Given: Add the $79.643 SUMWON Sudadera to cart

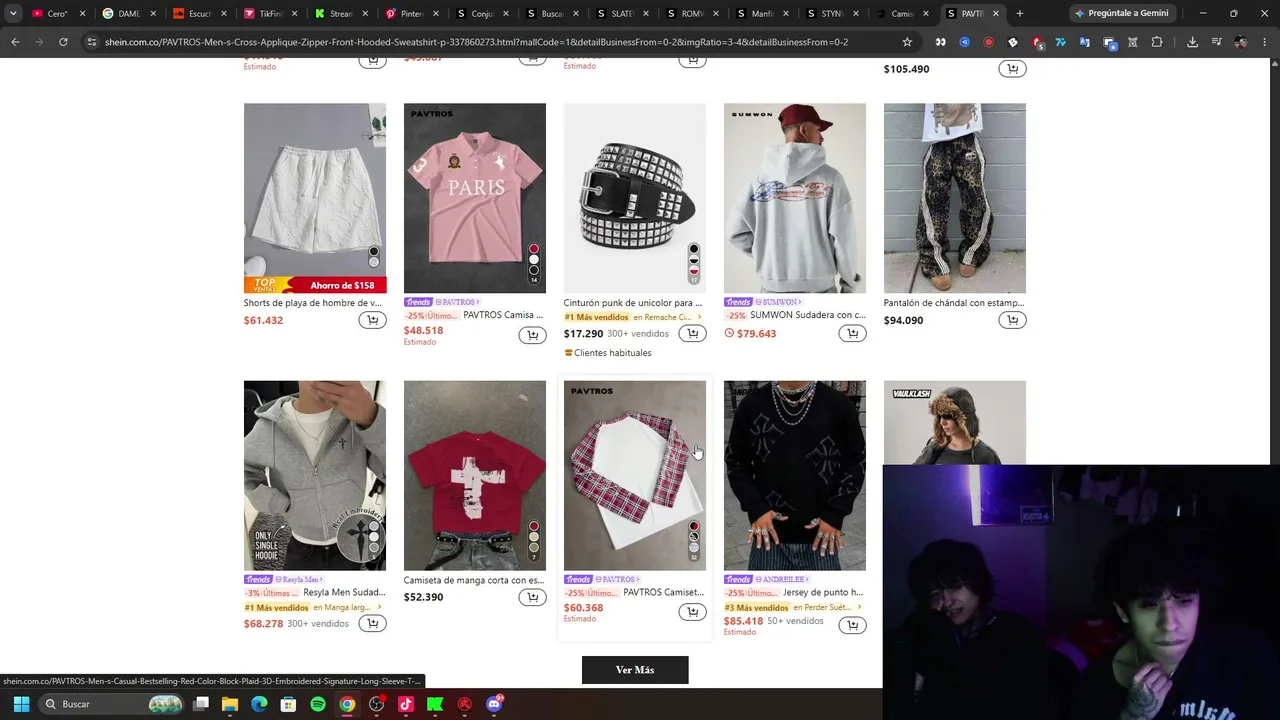Looking at the screenshot, I should click(x=852, y=333).
